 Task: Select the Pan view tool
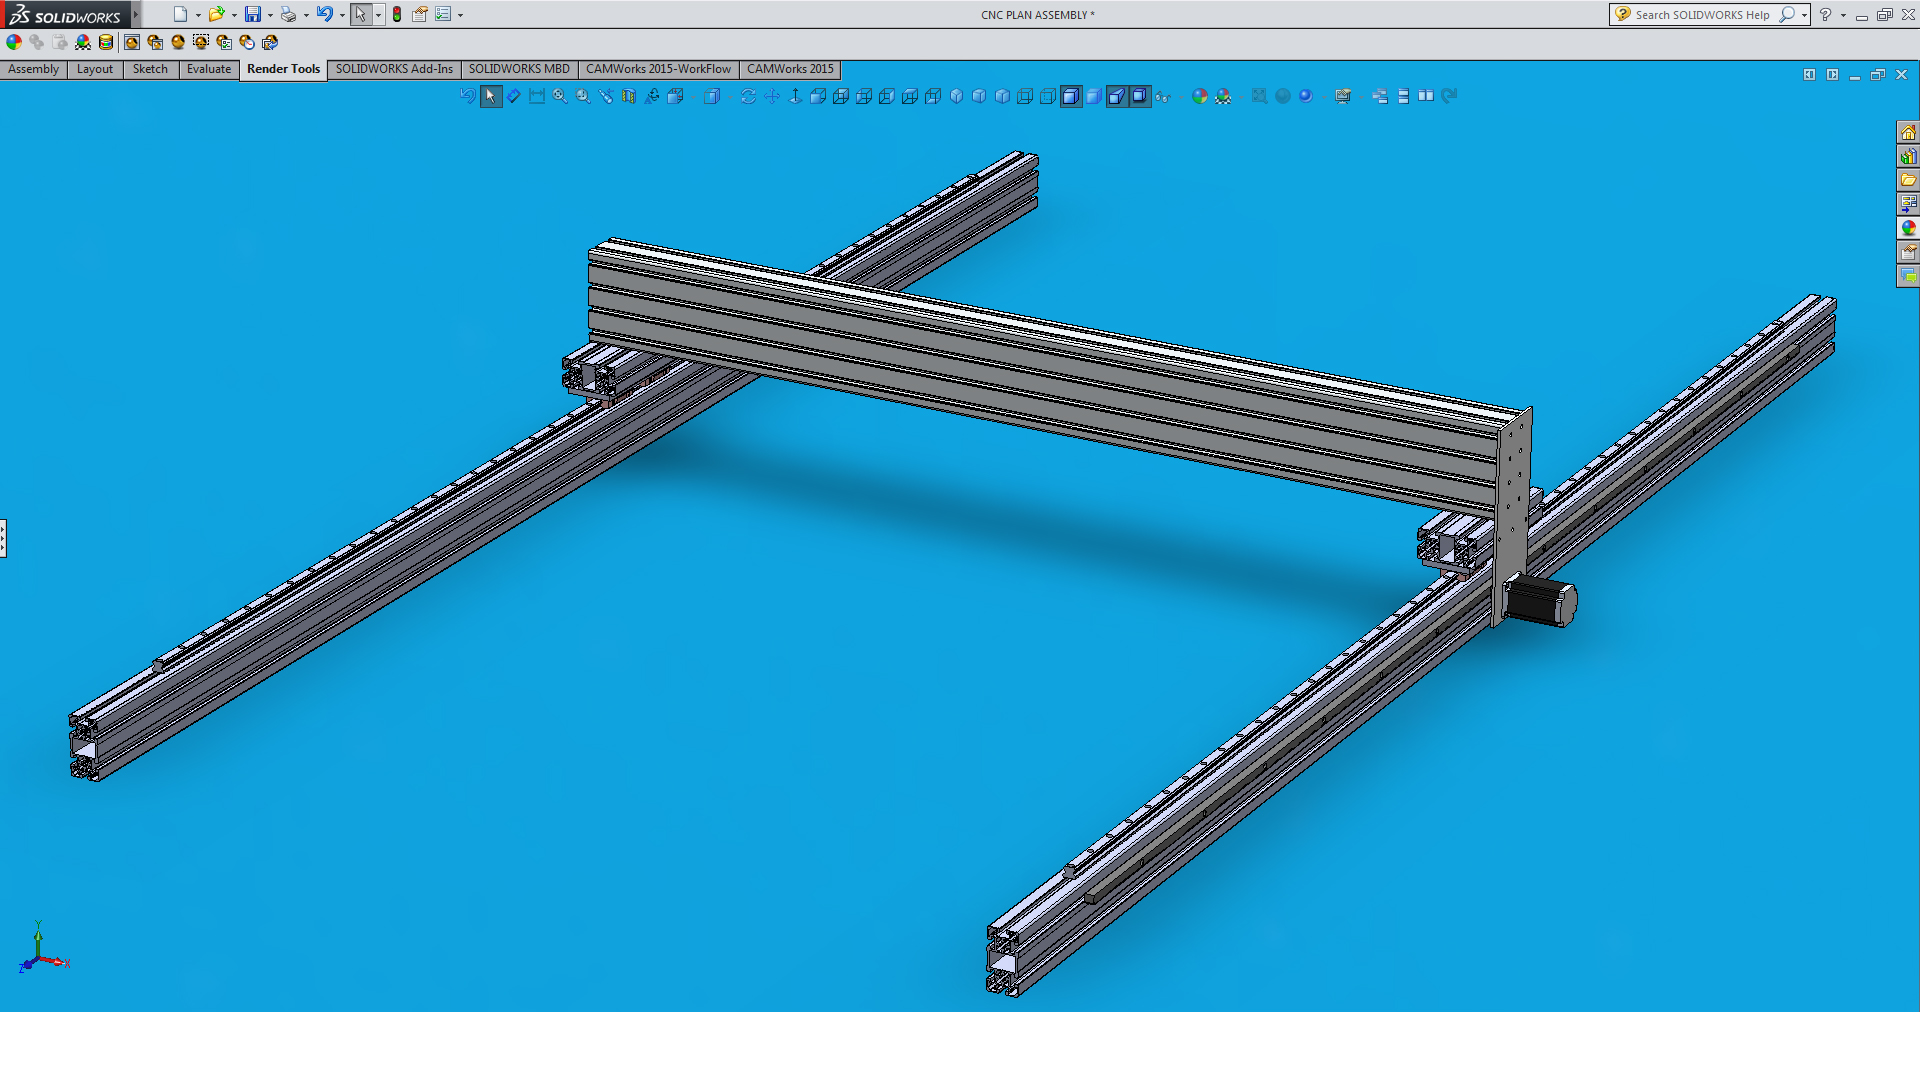tap(771, 96)
